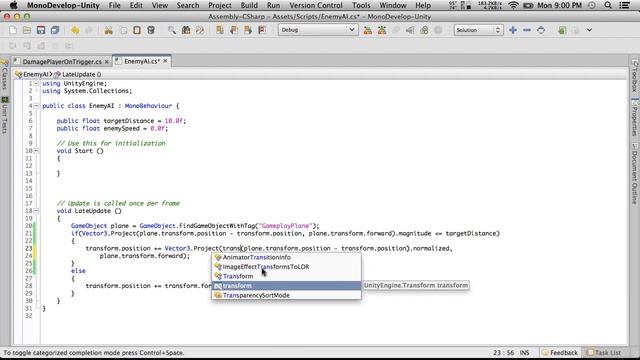Open the LateUpdate member breadcrumb selector

coord(78,74)
